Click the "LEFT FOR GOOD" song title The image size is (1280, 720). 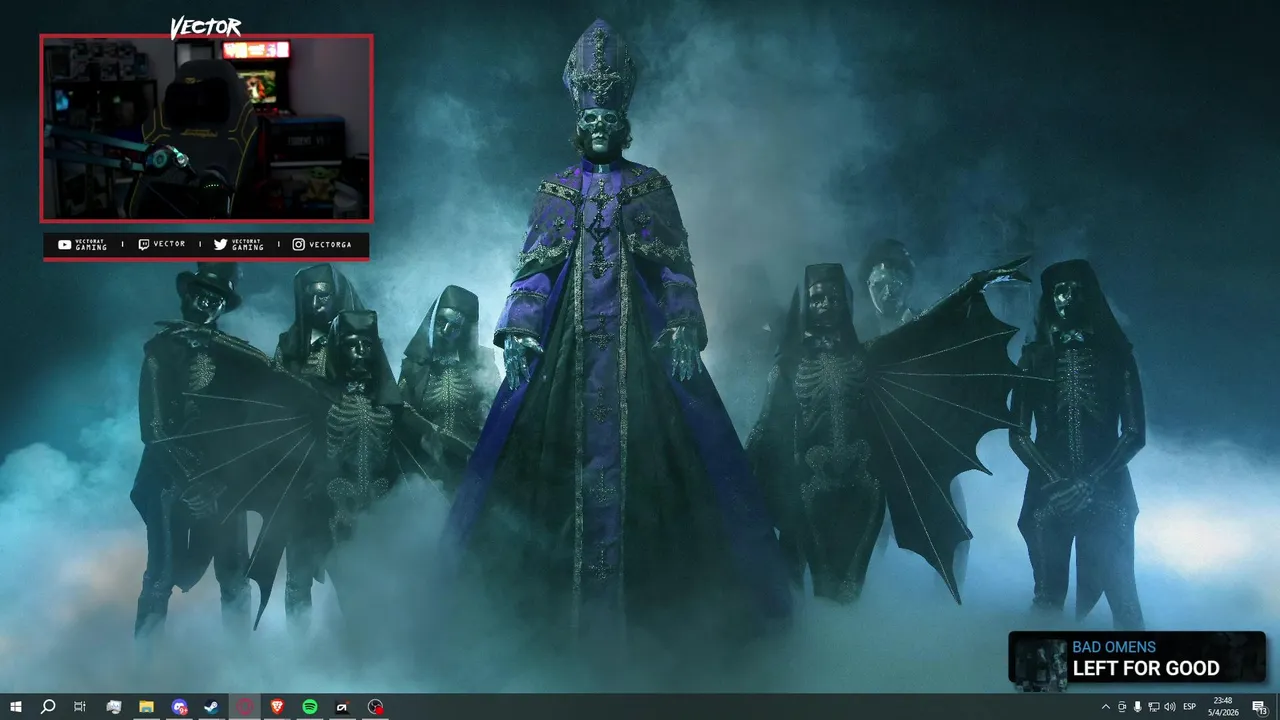1146,668
